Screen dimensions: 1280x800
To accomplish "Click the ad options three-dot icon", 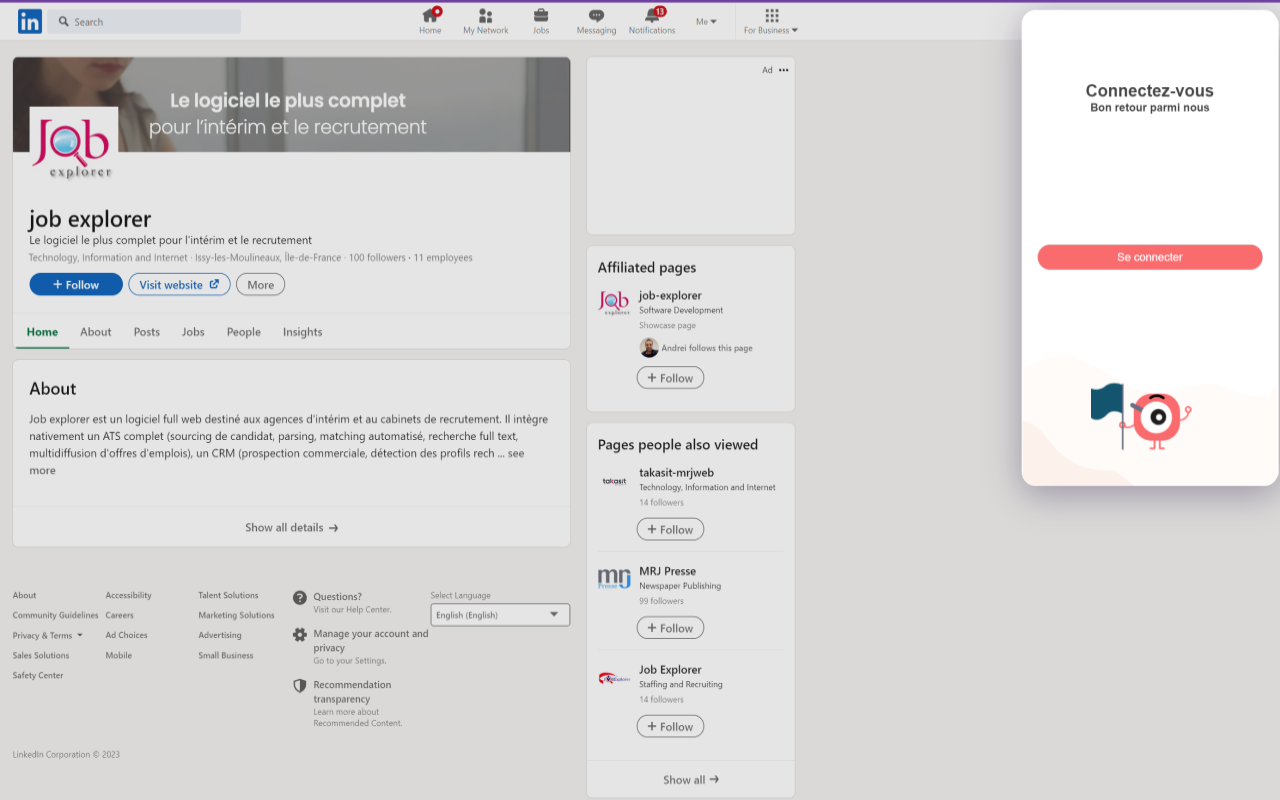I will point(783,70).
